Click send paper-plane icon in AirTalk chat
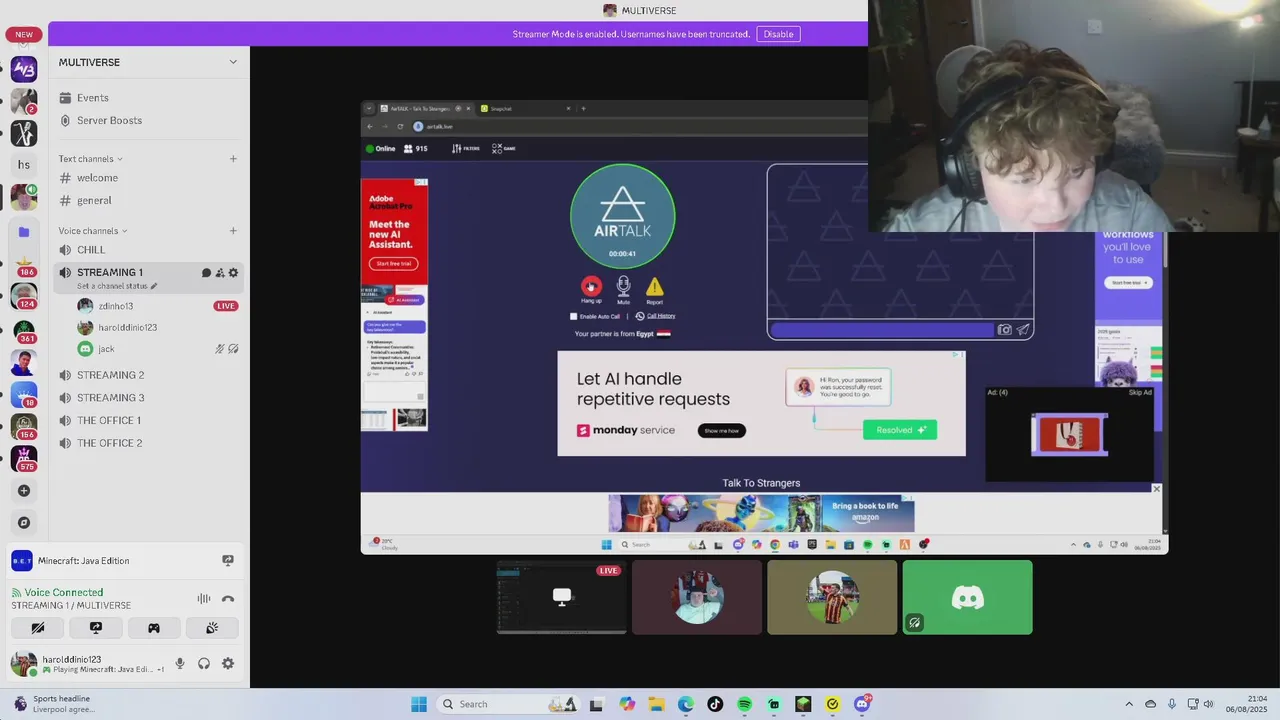 click(1023, 329)
